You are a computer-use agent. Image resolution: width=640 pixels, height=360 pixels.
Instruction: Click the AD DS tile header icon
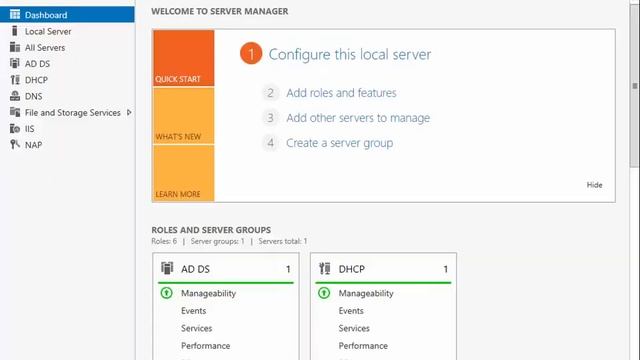pos(167,268)
